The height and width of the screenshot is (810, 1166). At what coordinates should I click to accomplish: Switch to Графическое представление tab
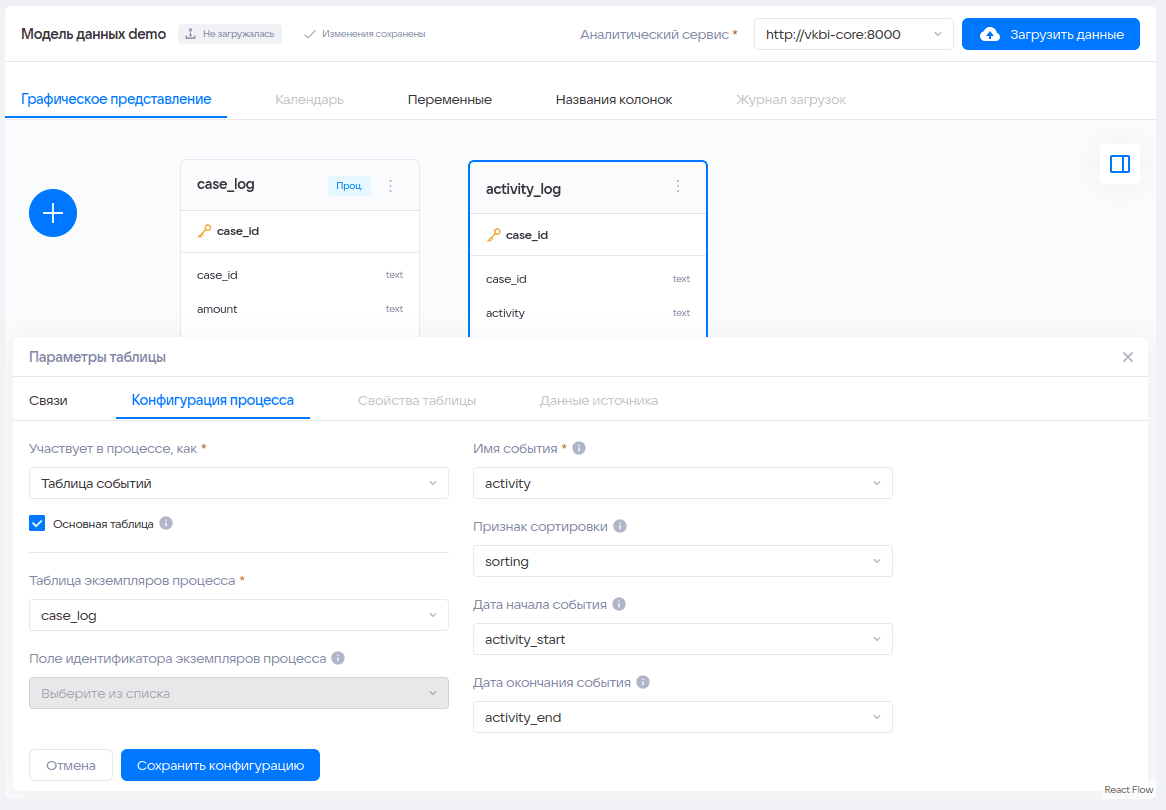click(x=116, y=99)
